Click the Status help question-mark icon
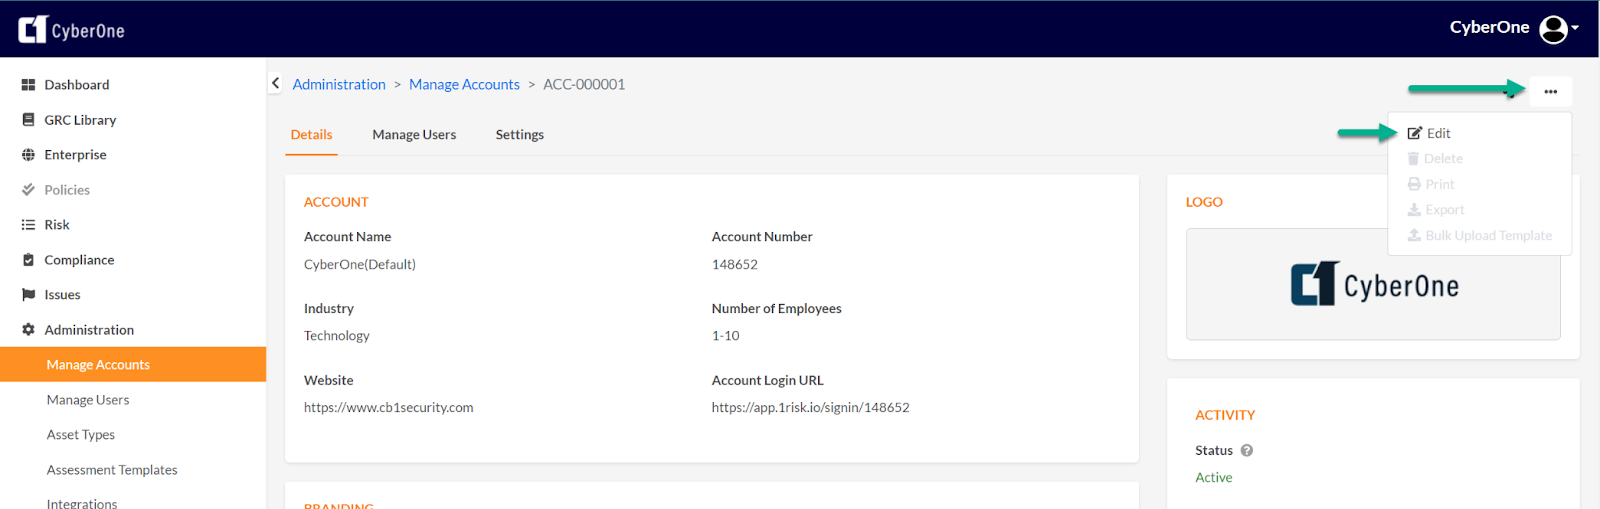 [1247, 451]
